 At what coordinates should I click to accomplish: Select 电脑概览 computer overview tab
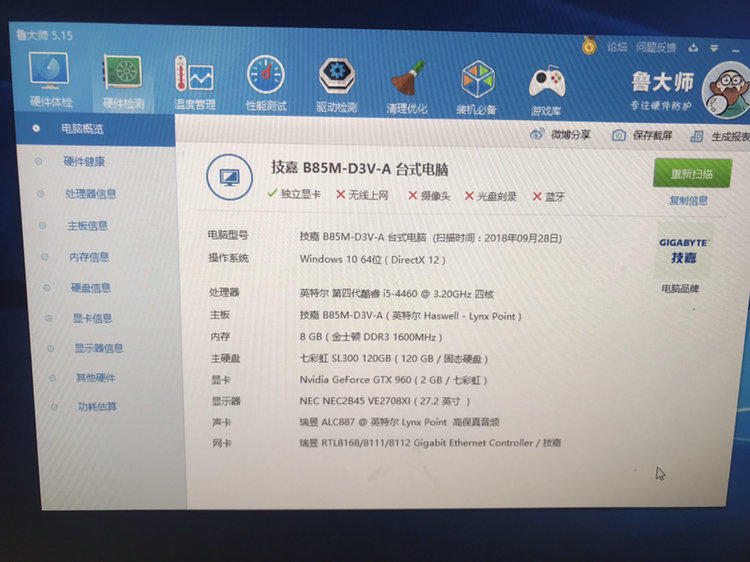tap(95, 129)
